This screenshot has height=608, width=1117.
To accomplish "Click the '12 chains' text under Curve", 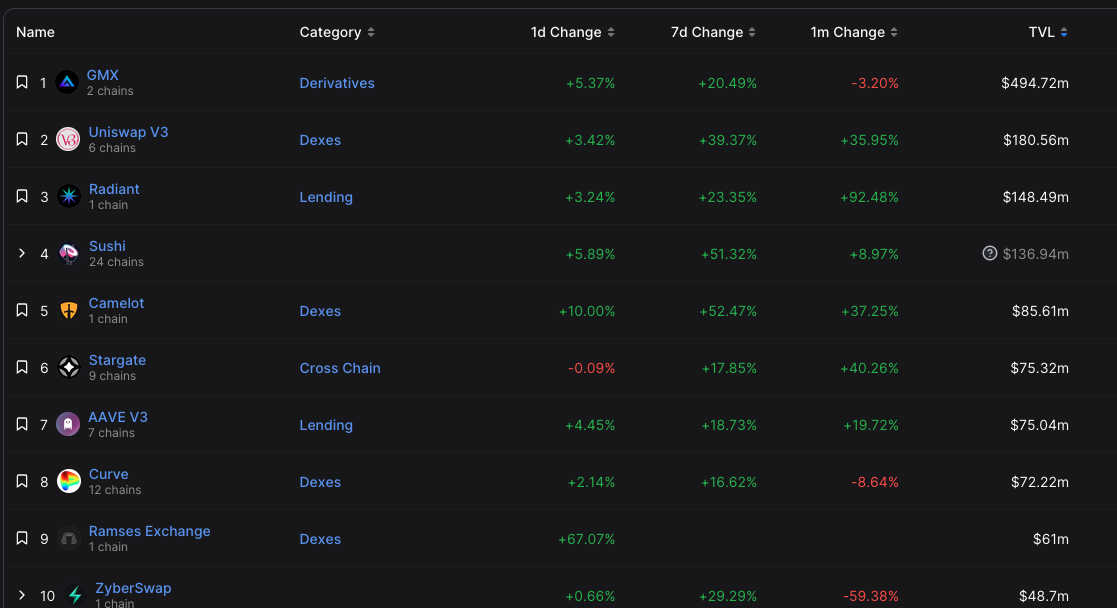I will pyautogui.click(x=115, y=490).
